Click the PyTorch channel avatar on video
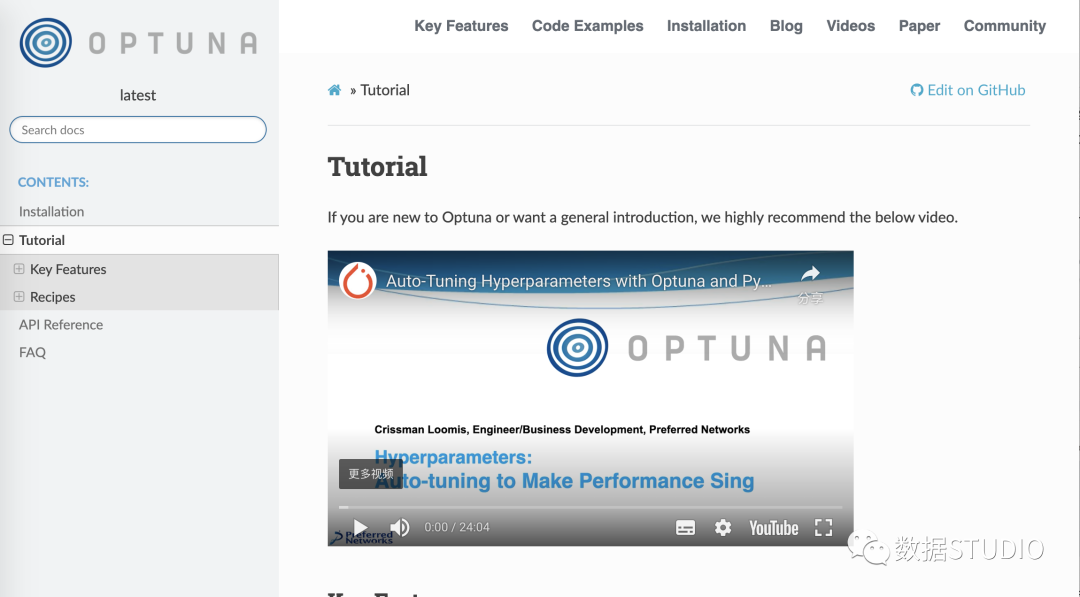The height and width of the screenshot is (597, 1080). point(357,281)
